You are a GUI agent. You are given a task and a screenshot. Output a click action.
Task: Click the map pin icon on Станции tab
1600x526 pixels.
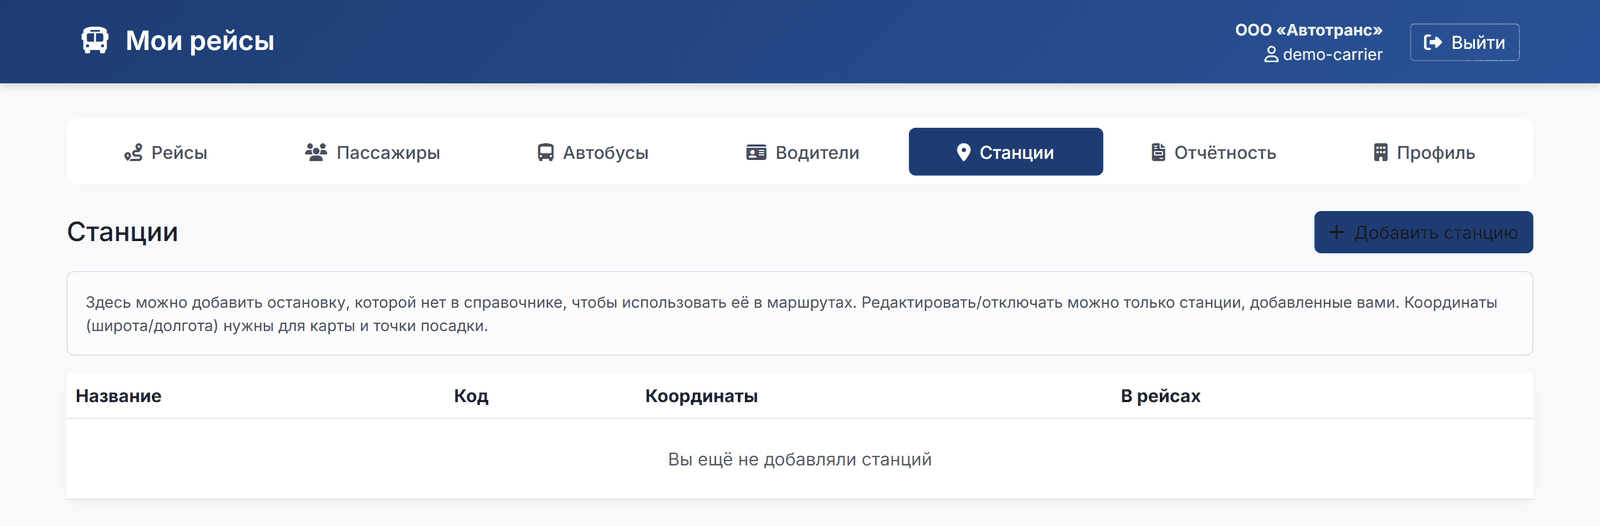click(964, 152)
